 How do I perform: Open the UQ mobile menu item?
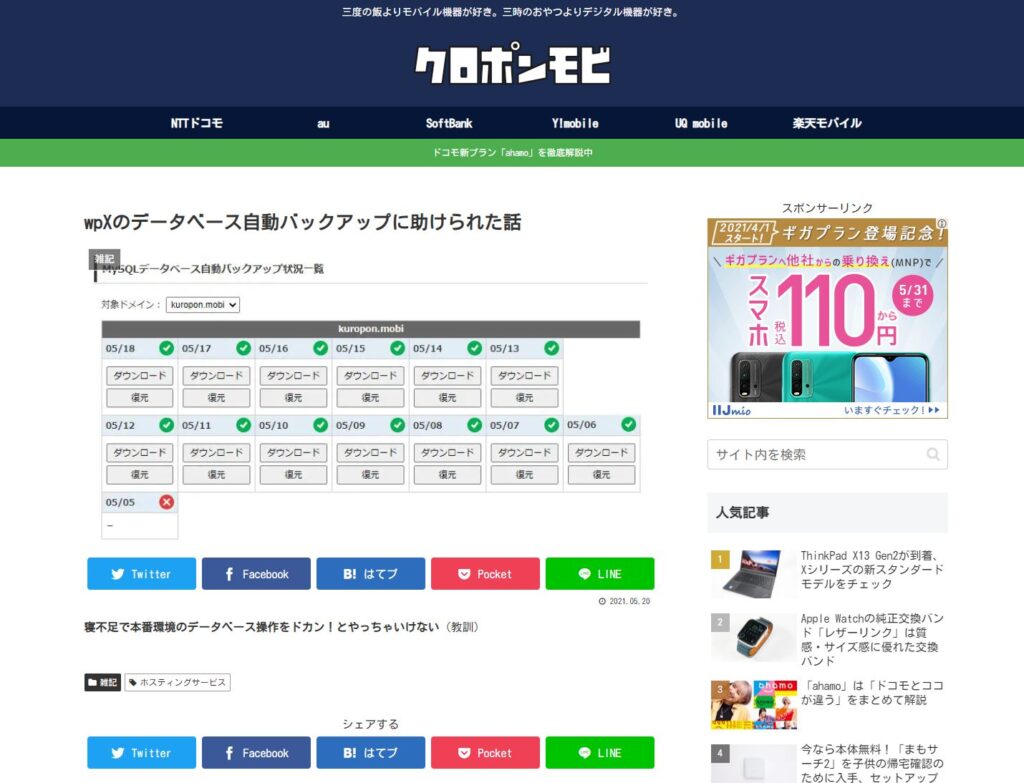tap(701, 123)
